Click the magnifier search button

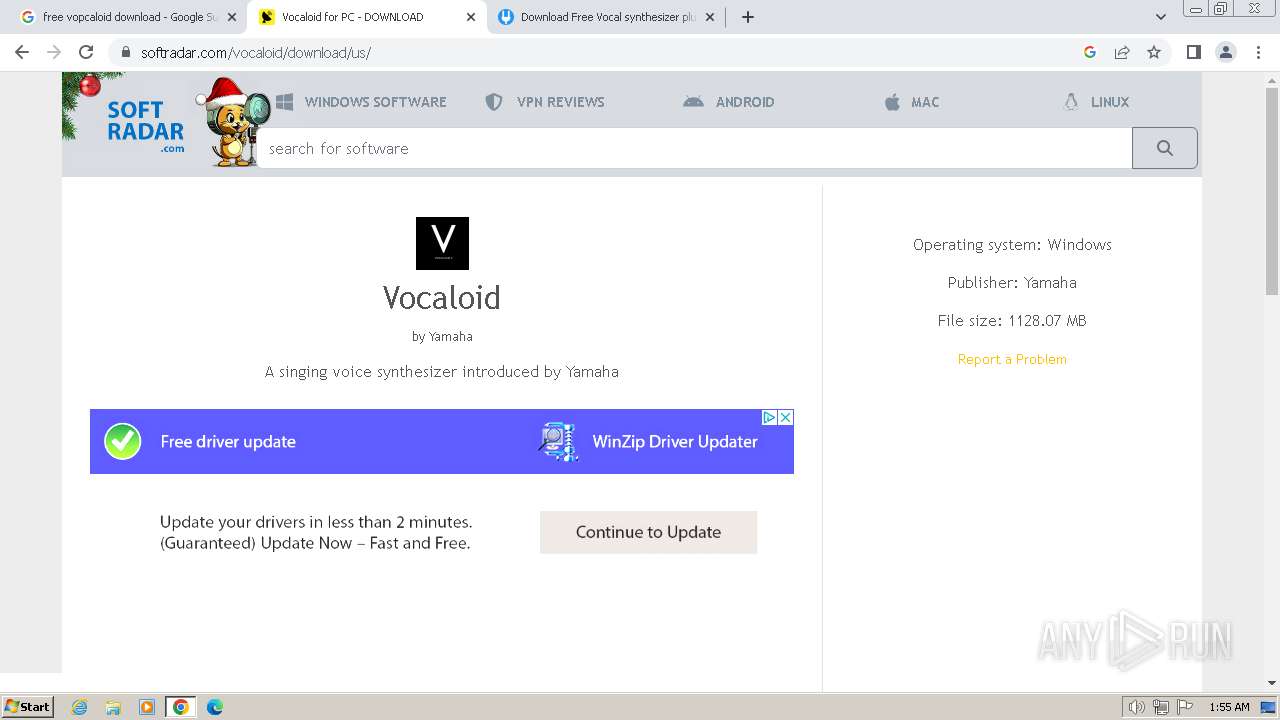pos(1165,148)
